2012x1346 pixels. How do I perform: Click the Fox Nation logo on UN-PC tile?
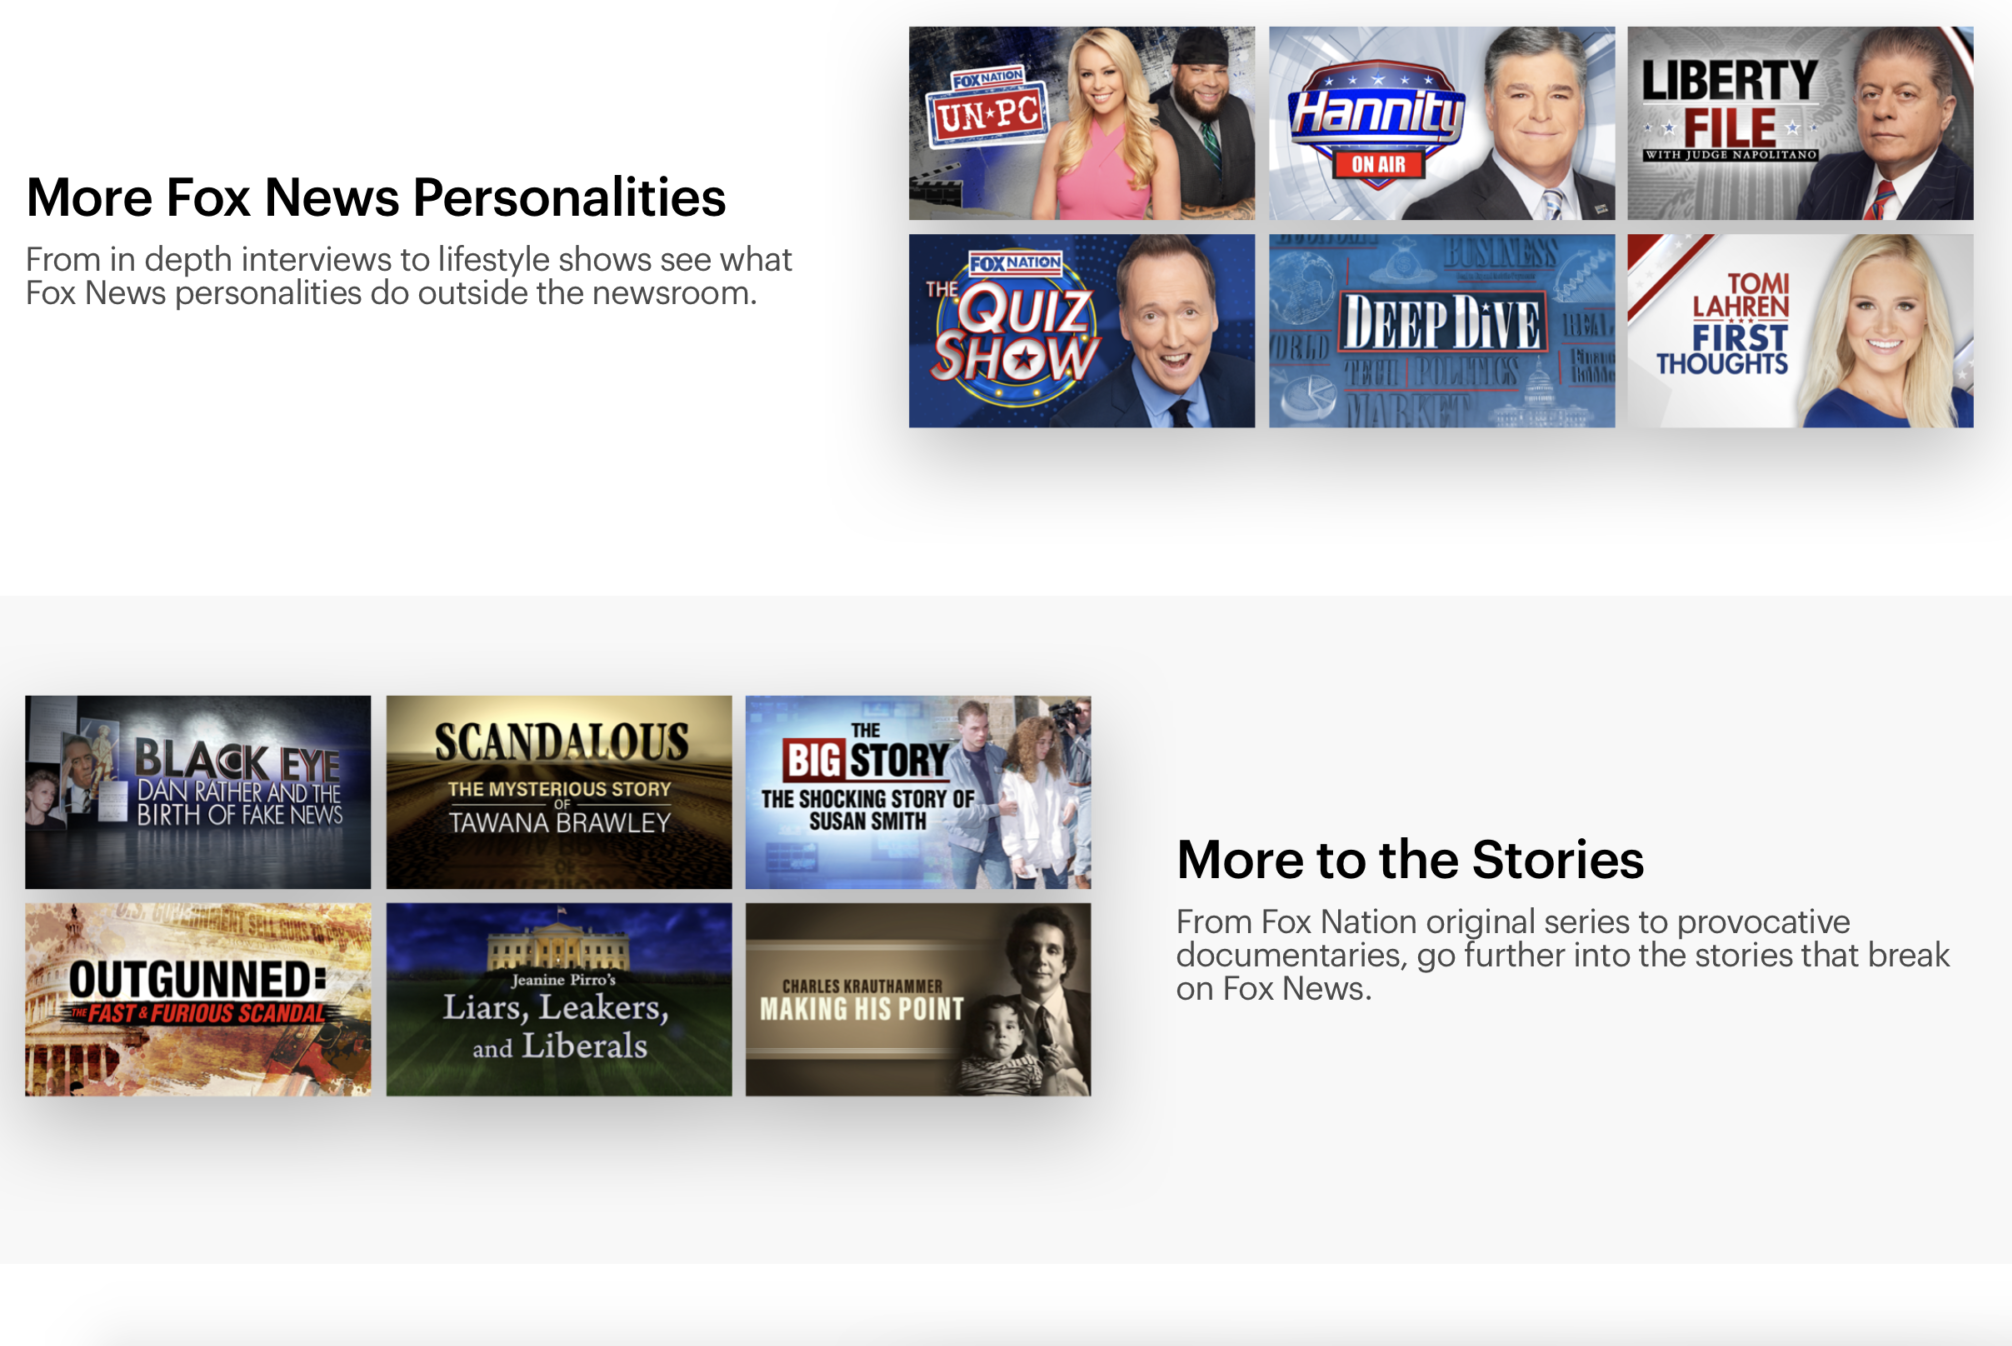[987, 79]
